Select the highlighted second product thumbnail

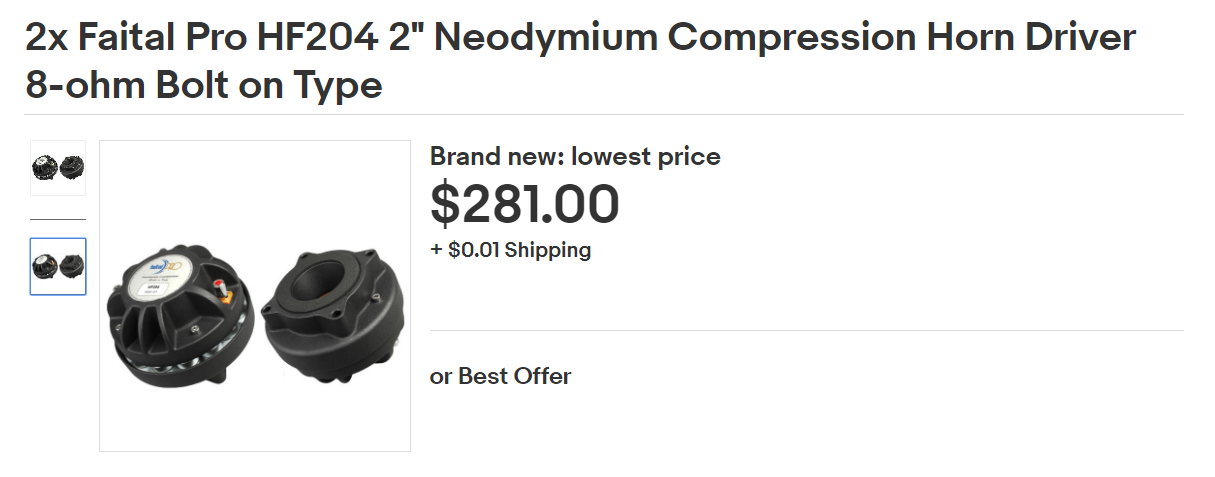pos(58,266)
